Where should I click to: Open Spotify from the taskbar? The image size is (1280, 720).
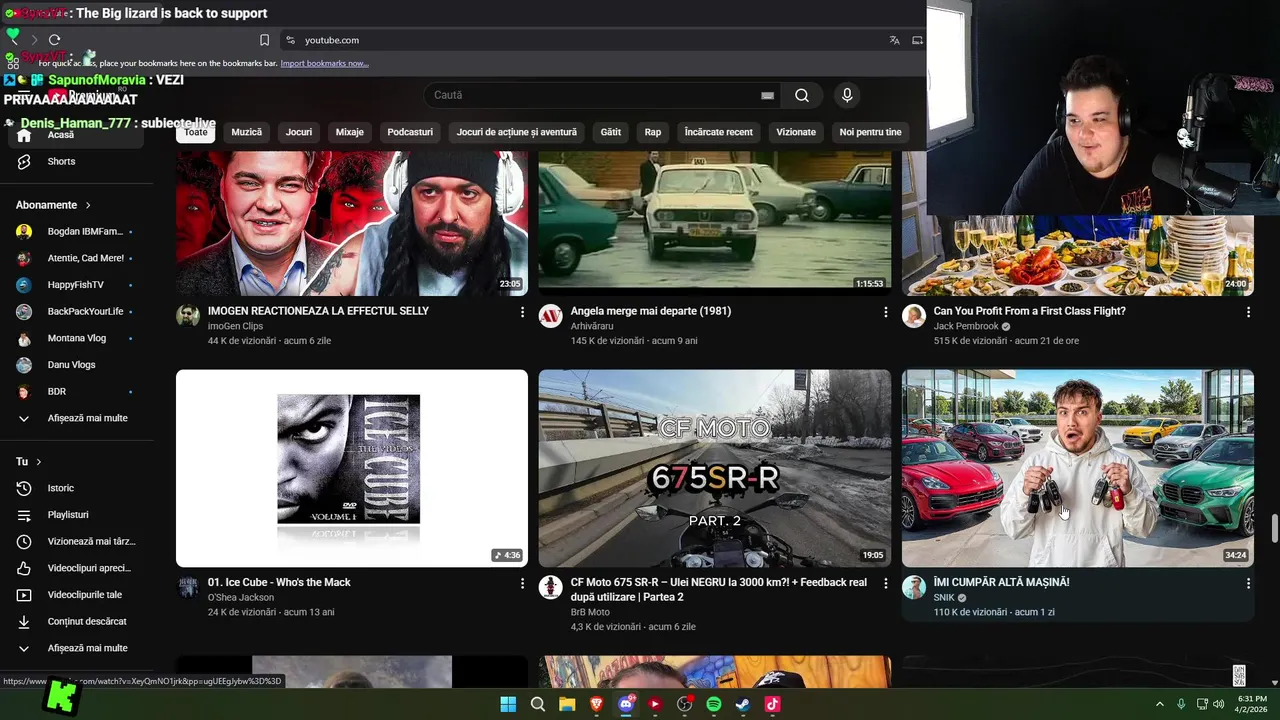714,704
